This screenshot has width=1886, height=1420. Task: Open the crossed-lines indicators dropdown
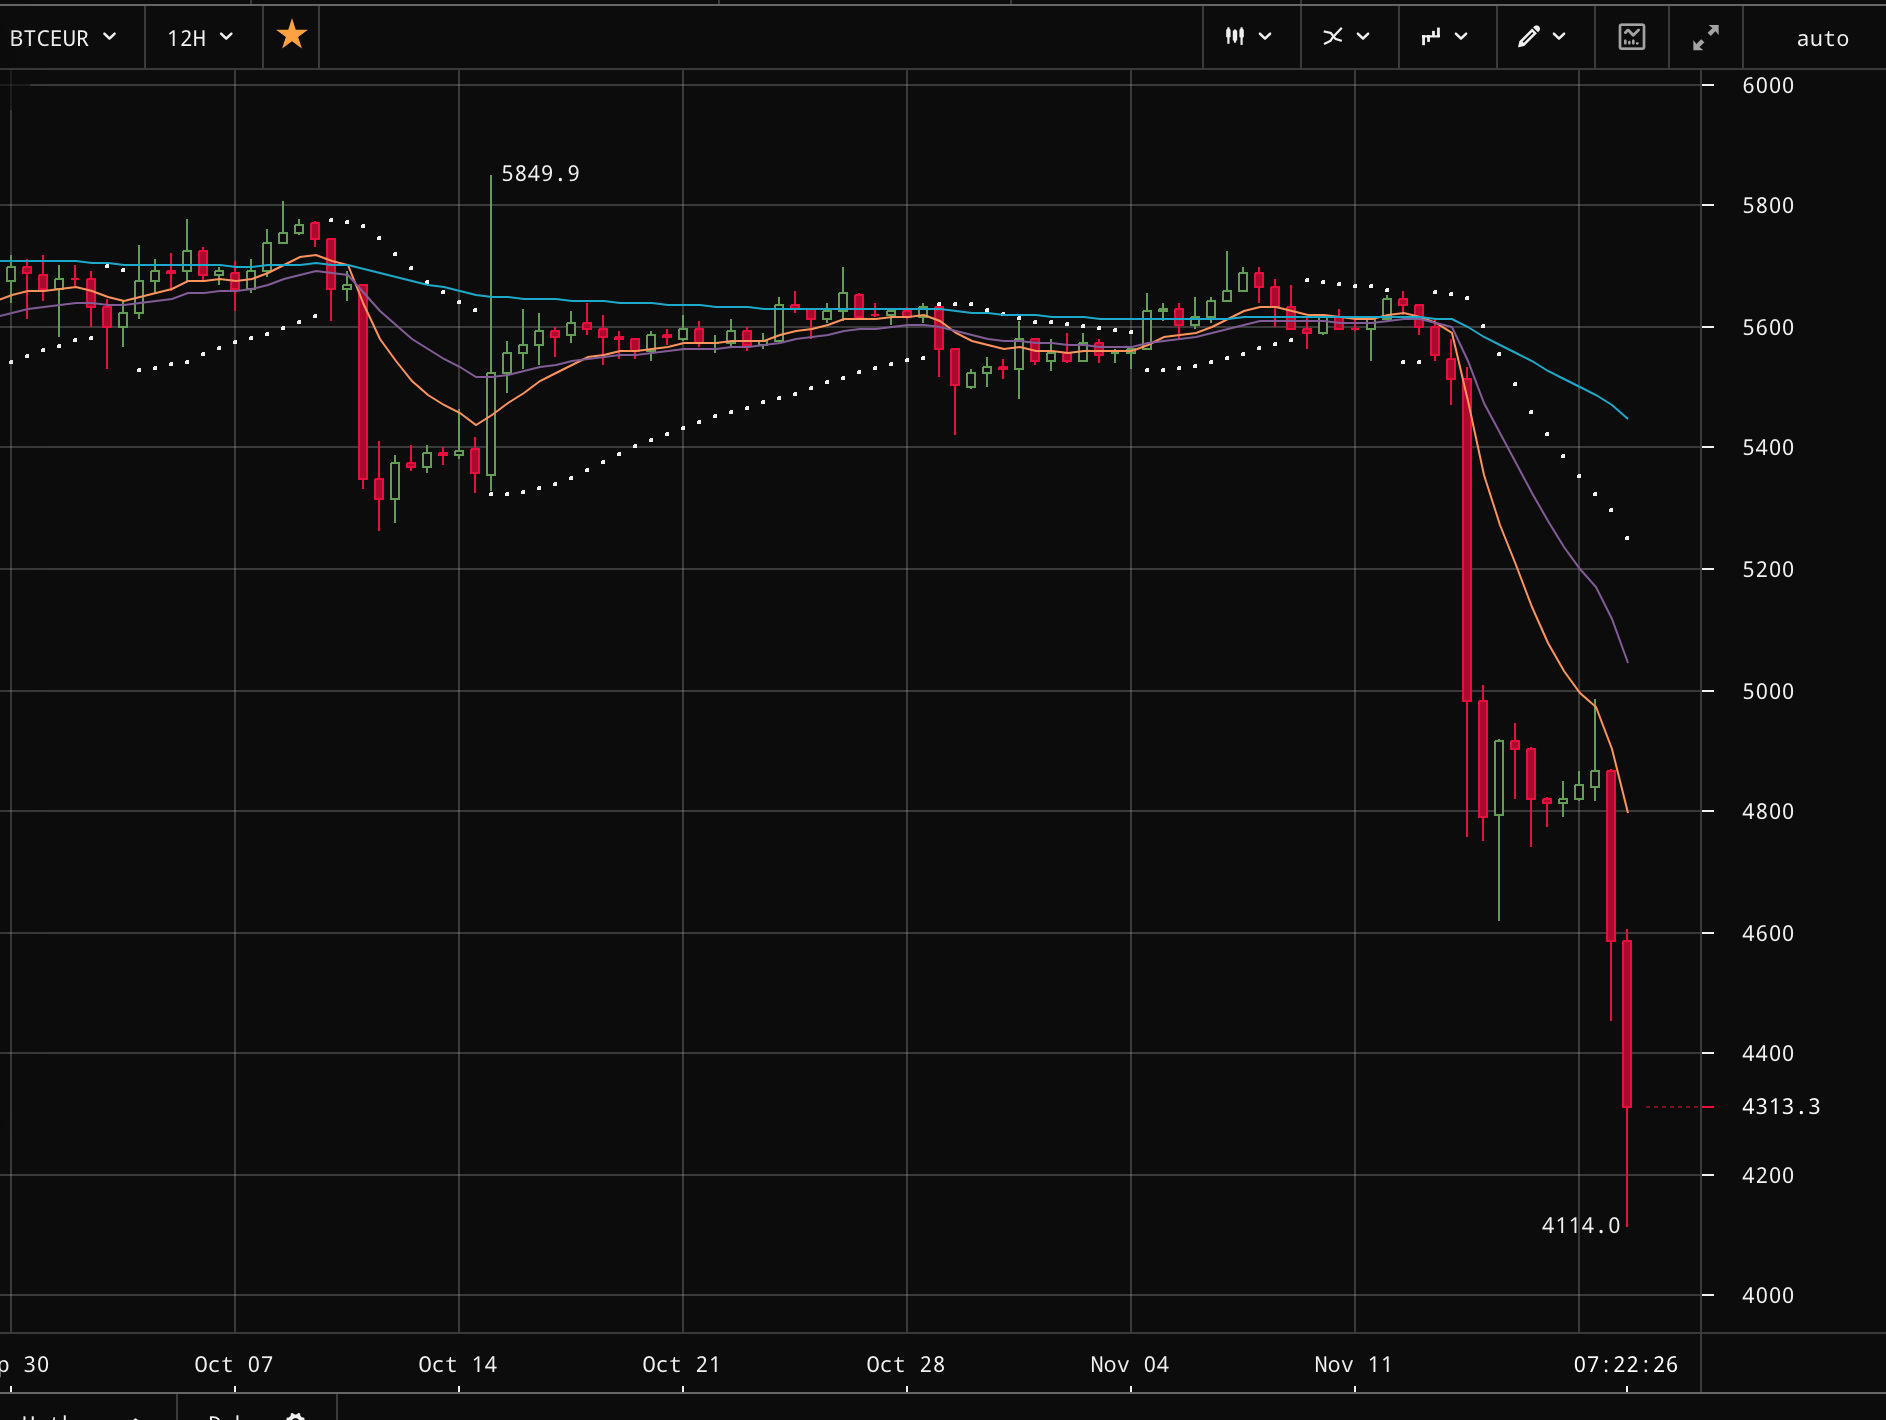tap(1346, 37)
